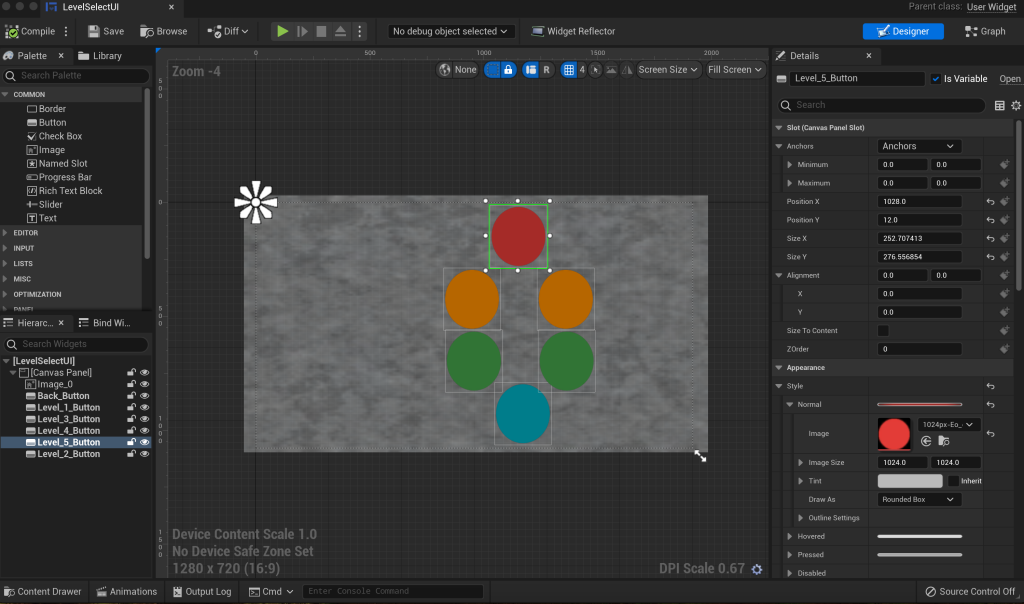Screen dimensions: 1024x604
Task: Open the Content Drawer
Action: pyautogui.click(x=43, y=592)
